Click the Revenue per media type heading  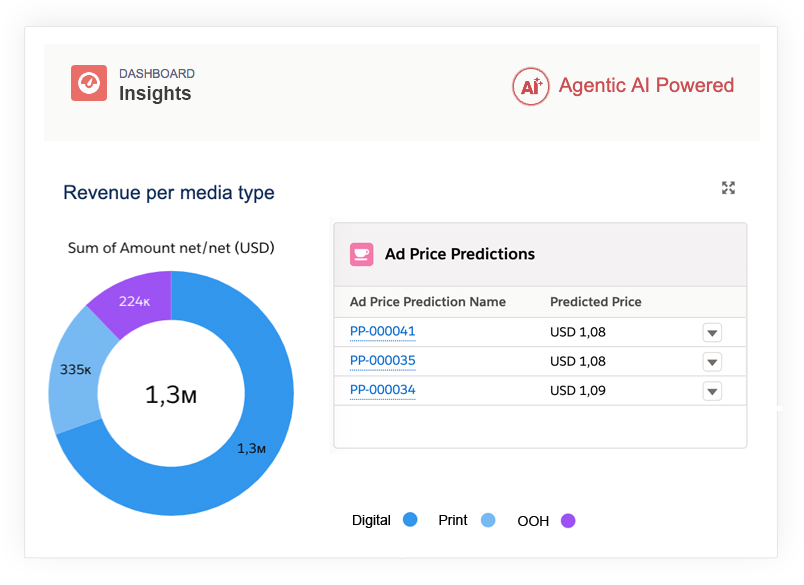pyautogui.click(x=169, y=193)
